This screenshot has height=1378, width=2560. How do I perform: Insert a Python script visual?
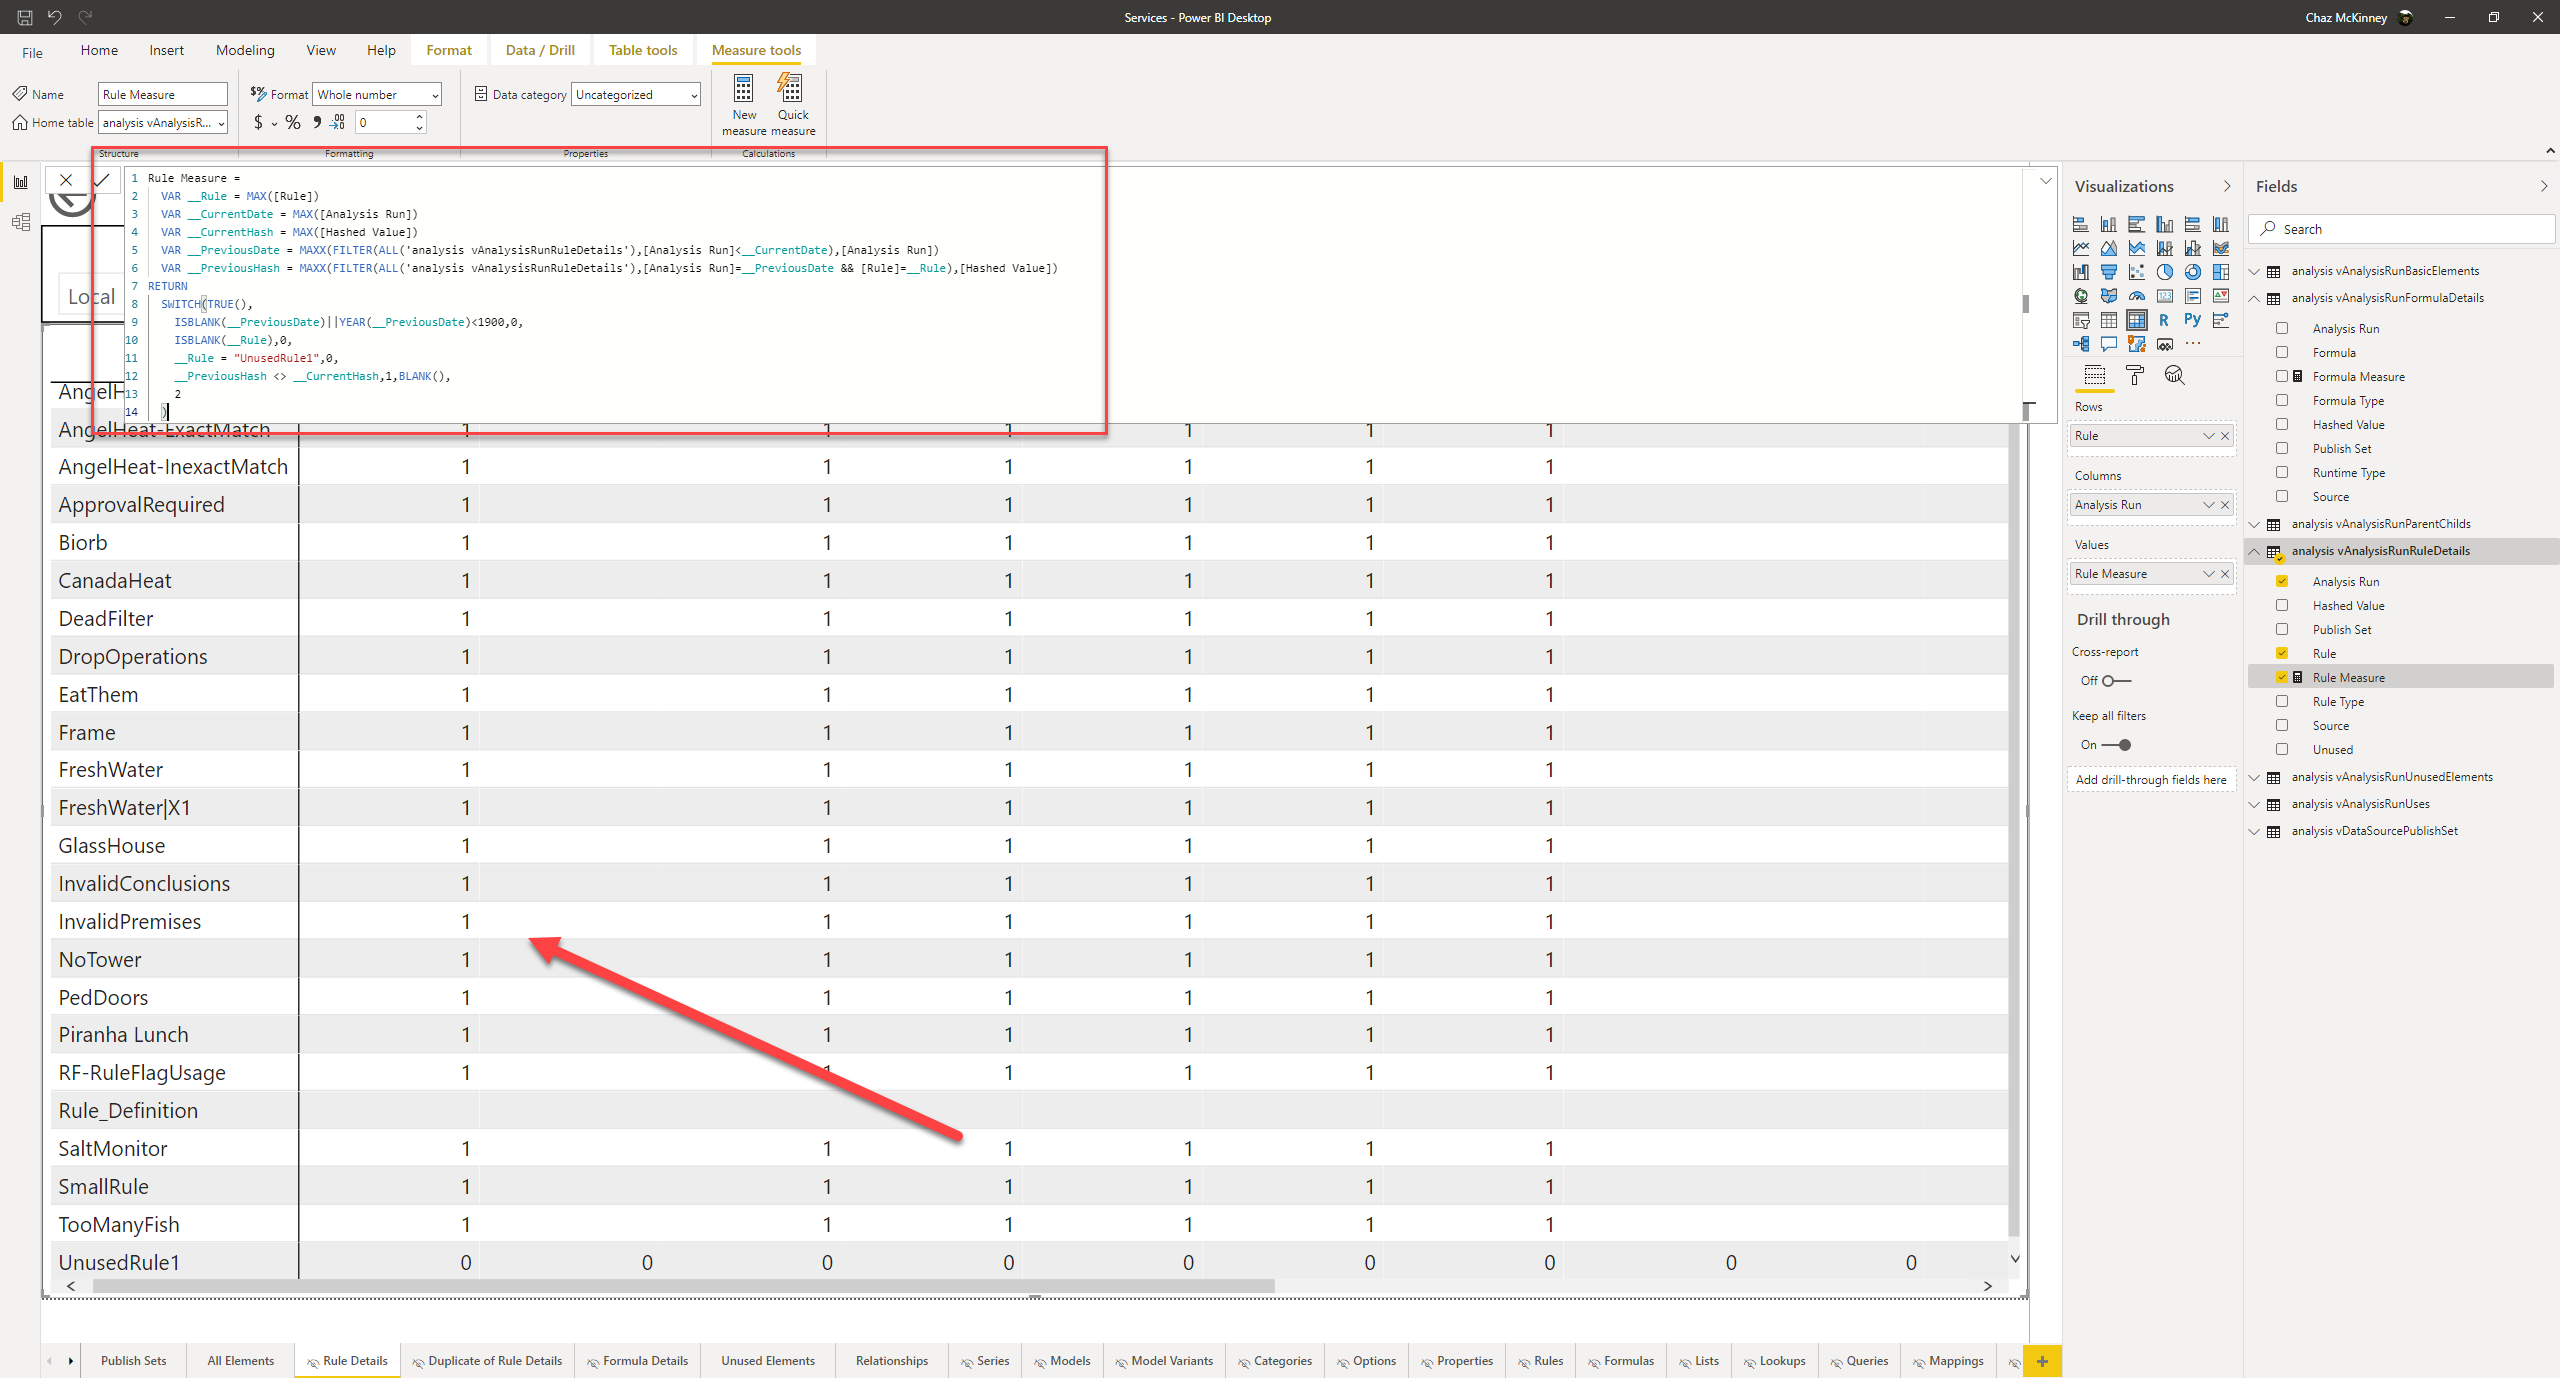[2192, 320]
